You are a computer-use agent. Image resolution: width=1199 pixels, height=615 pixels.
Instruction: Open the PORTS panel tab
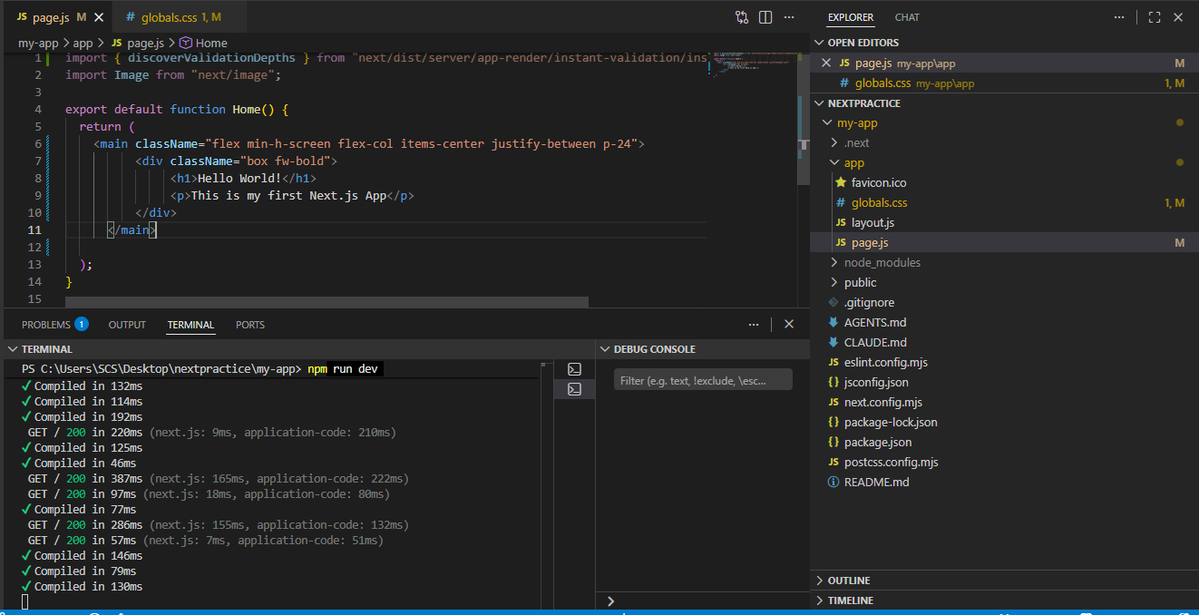pyautogui.click(x=250, y=324)
